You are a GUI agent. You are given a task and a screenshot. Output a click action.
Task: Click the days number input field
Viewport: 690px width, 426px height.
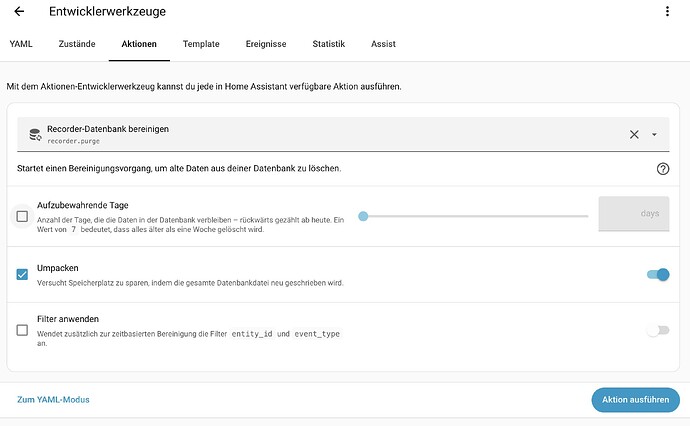[634, 213]
